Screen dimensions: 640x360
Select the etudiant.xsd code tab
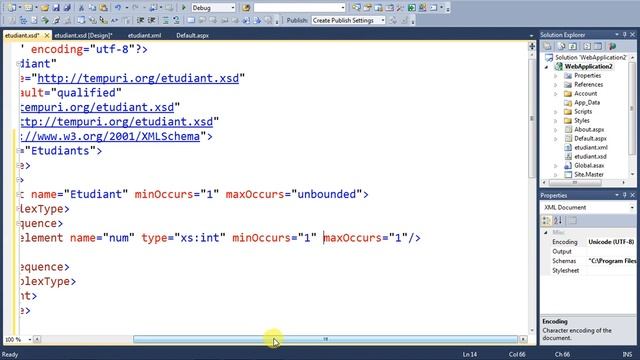(x=22, y=36)
